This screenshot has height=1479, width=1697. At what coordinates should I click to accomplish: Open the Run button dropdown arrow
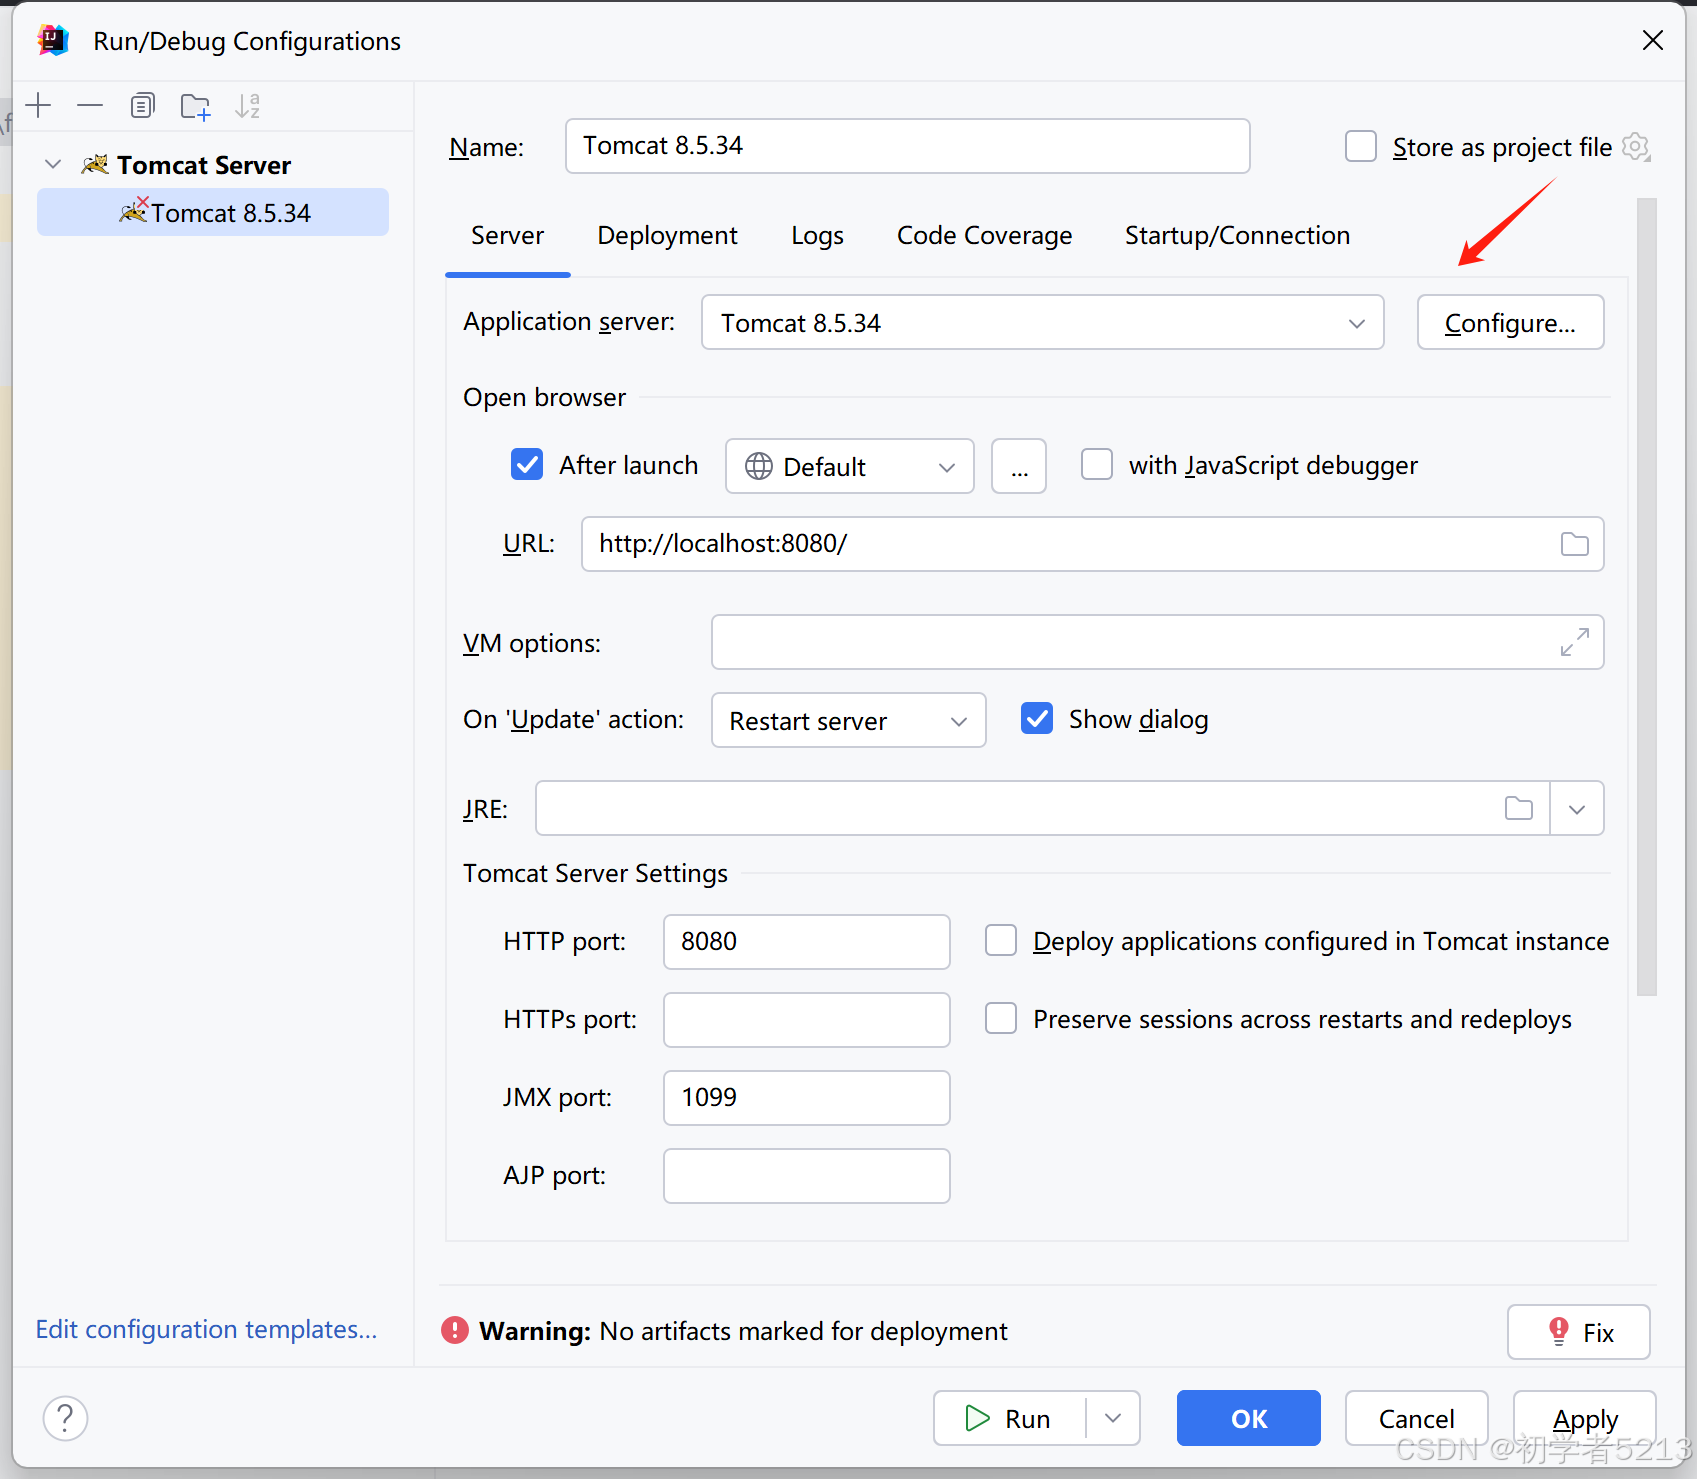(x=1113, y=1418)
